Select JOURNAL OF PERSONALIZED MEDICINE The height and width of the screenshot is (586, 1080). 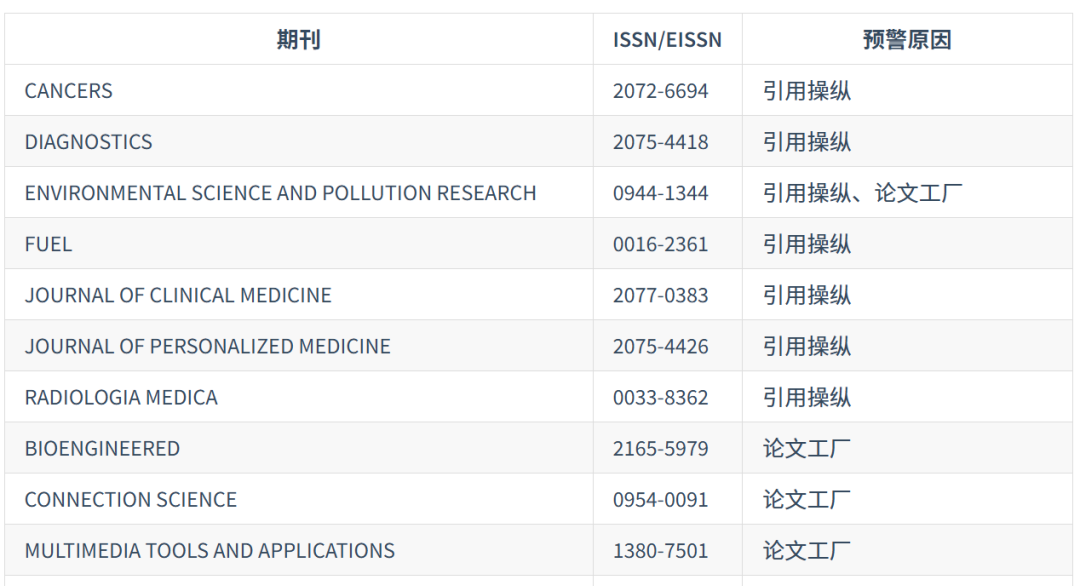coord(207,346)
